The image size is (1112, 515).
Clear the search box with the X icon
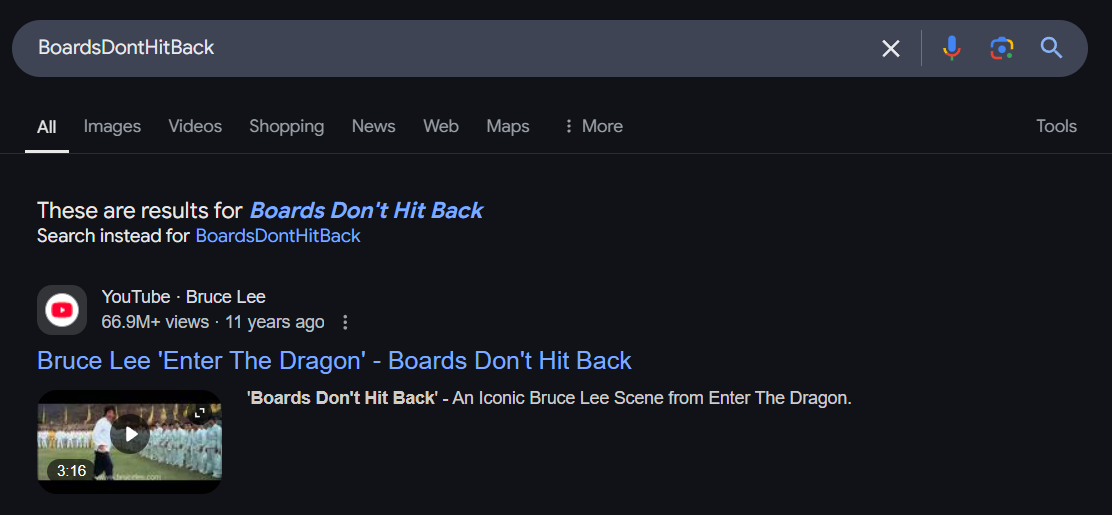[890, 48]
